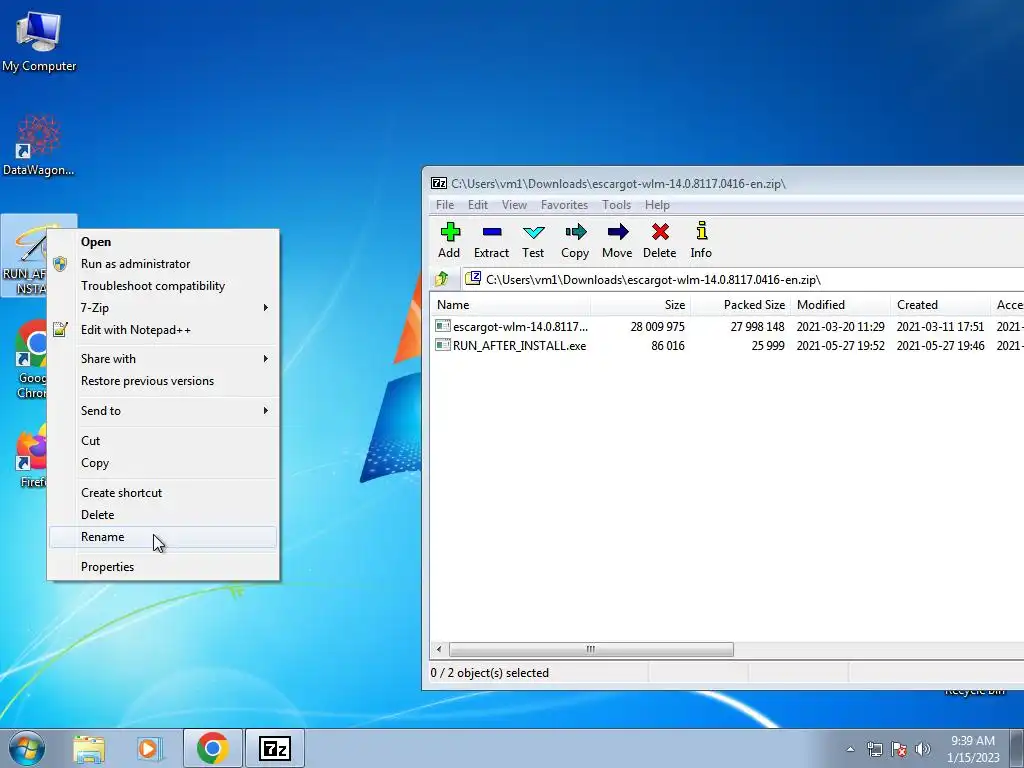Select the RUN_AFTER_INSTALL.exe file name
Viewport: 1024px width, 768px height.
(x=519, y=345)
